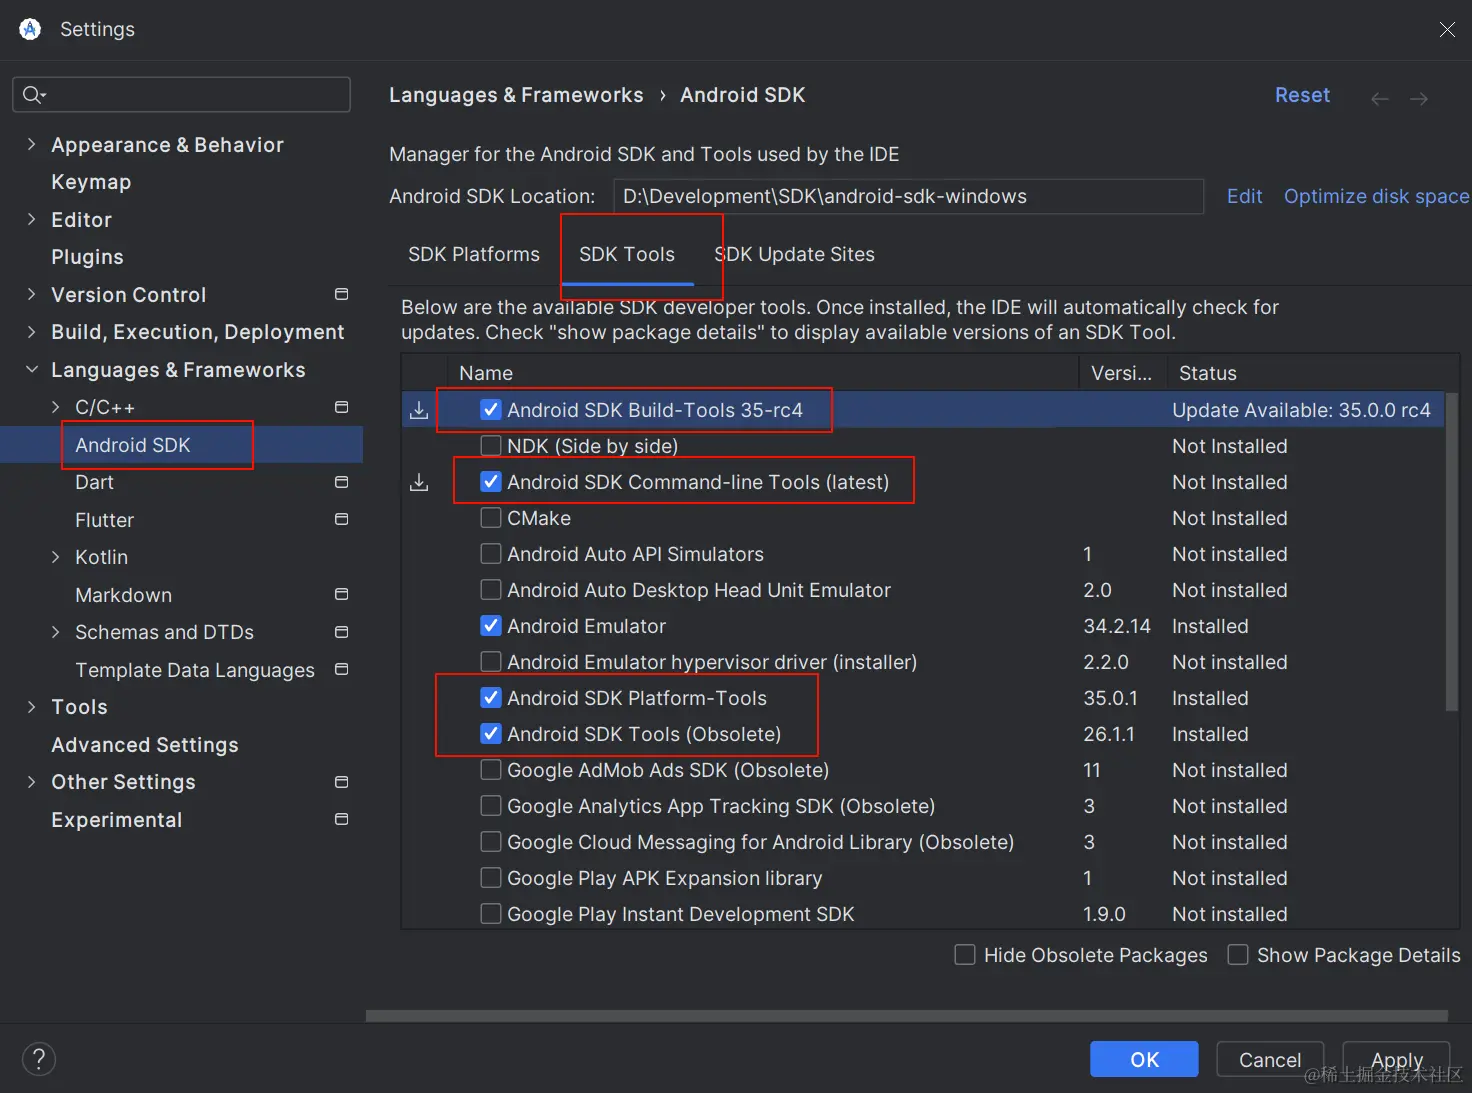This screenshot has height=1093, width=1472.
Task: Enable the NDK (Side by side) checkbox
Action: pyautogui.click(x=491, y=446)
